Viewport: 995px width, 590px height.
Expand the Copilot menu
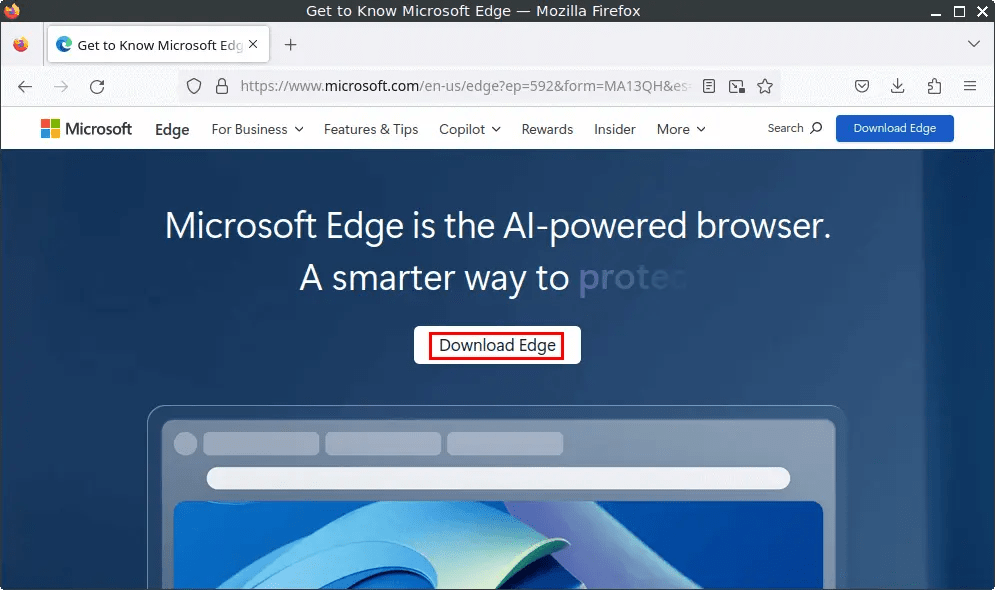(470, 129)
